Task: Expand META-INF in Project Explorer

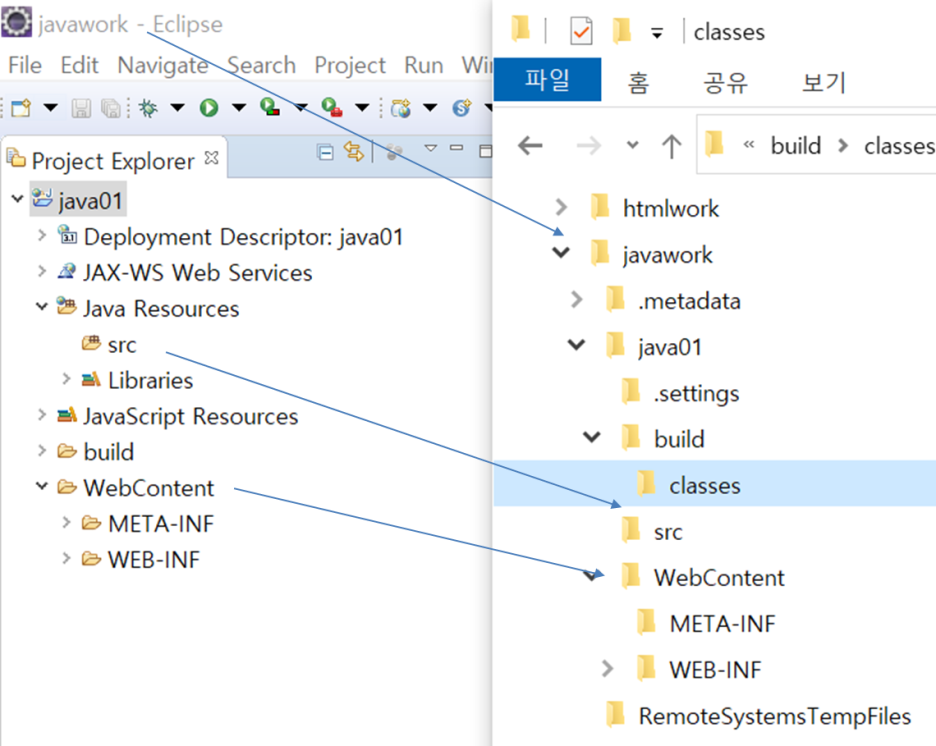Action: click(66, 522)
